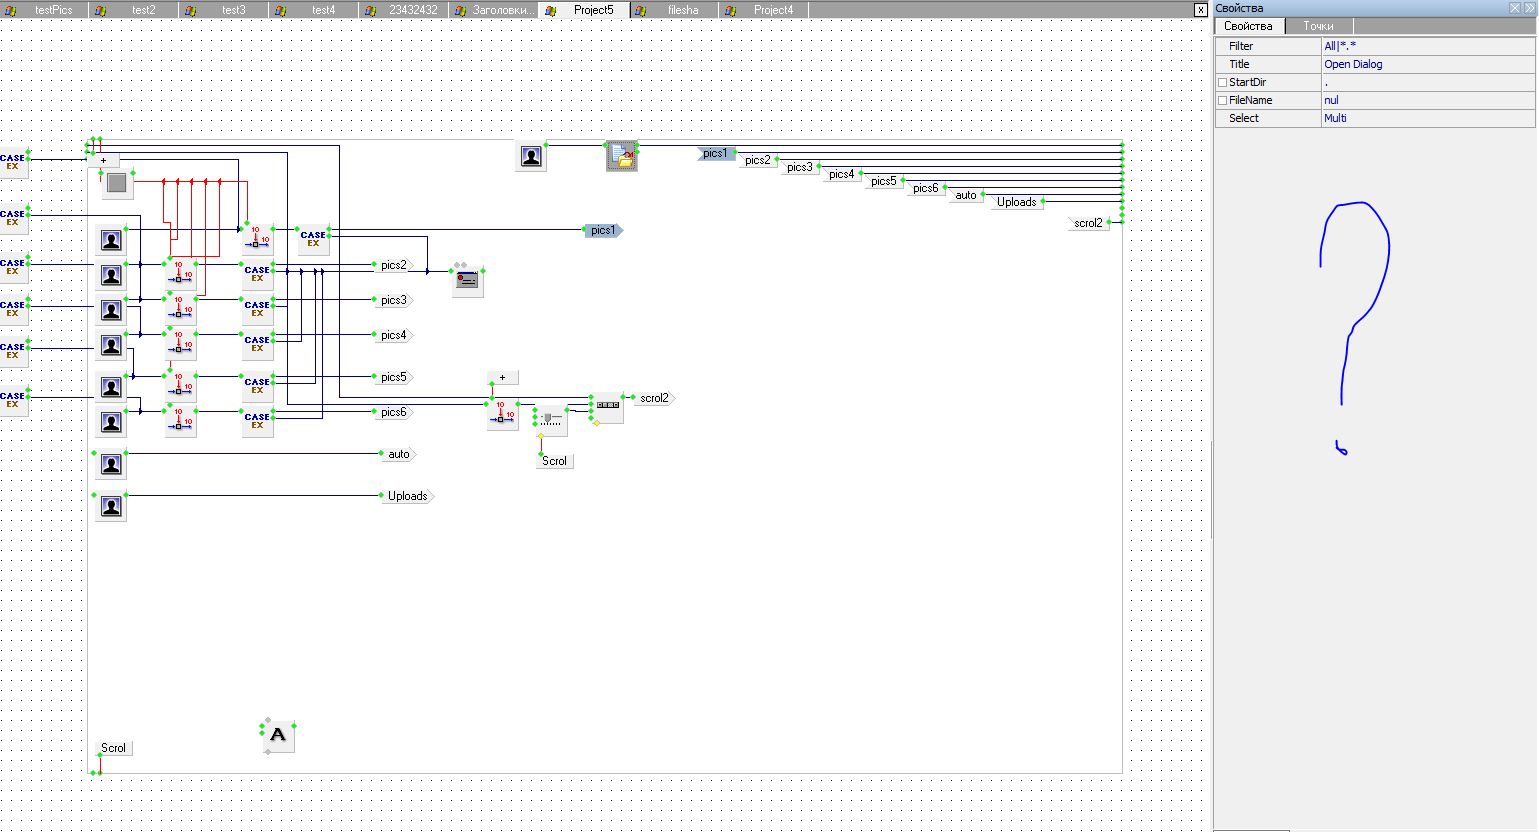Viewport: 1539px width, 832px height.
Task: Switch to the filesha document tab
Action: pyautogui.click(x=683, y=10)
